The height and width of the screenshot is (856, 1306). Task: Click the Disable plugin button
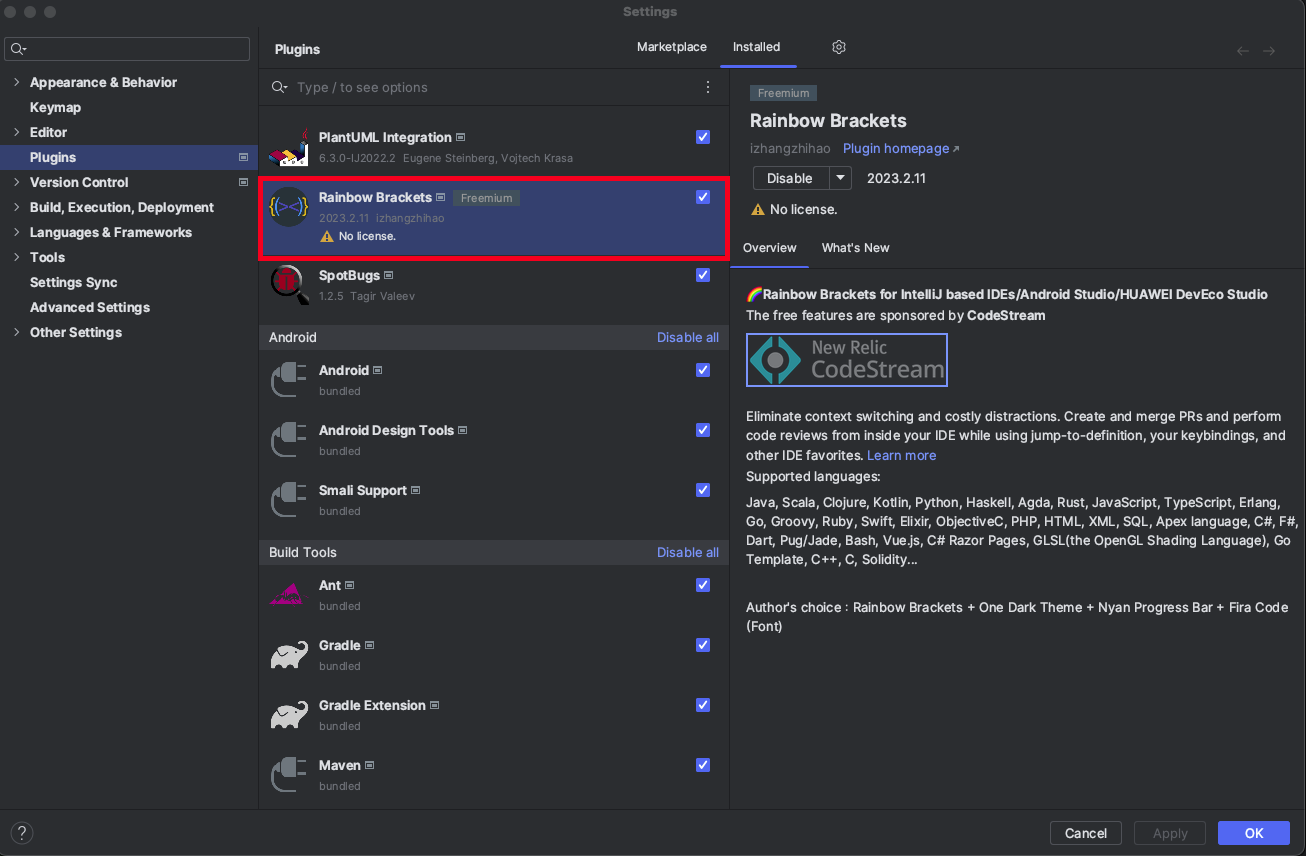(x=790, y=178)
